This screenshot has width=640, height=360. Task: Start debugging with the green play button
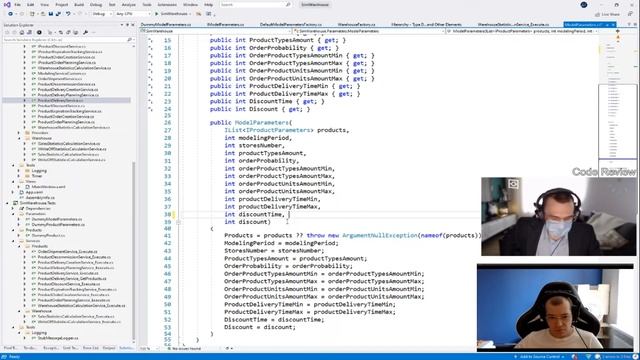coord(156,14)
